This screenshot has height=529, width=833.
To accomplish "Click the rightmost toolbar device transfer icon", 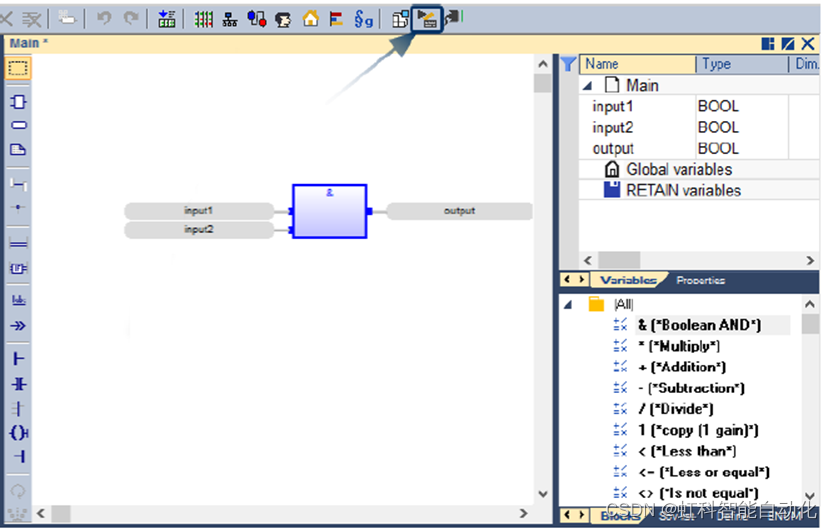I will 454,19.
